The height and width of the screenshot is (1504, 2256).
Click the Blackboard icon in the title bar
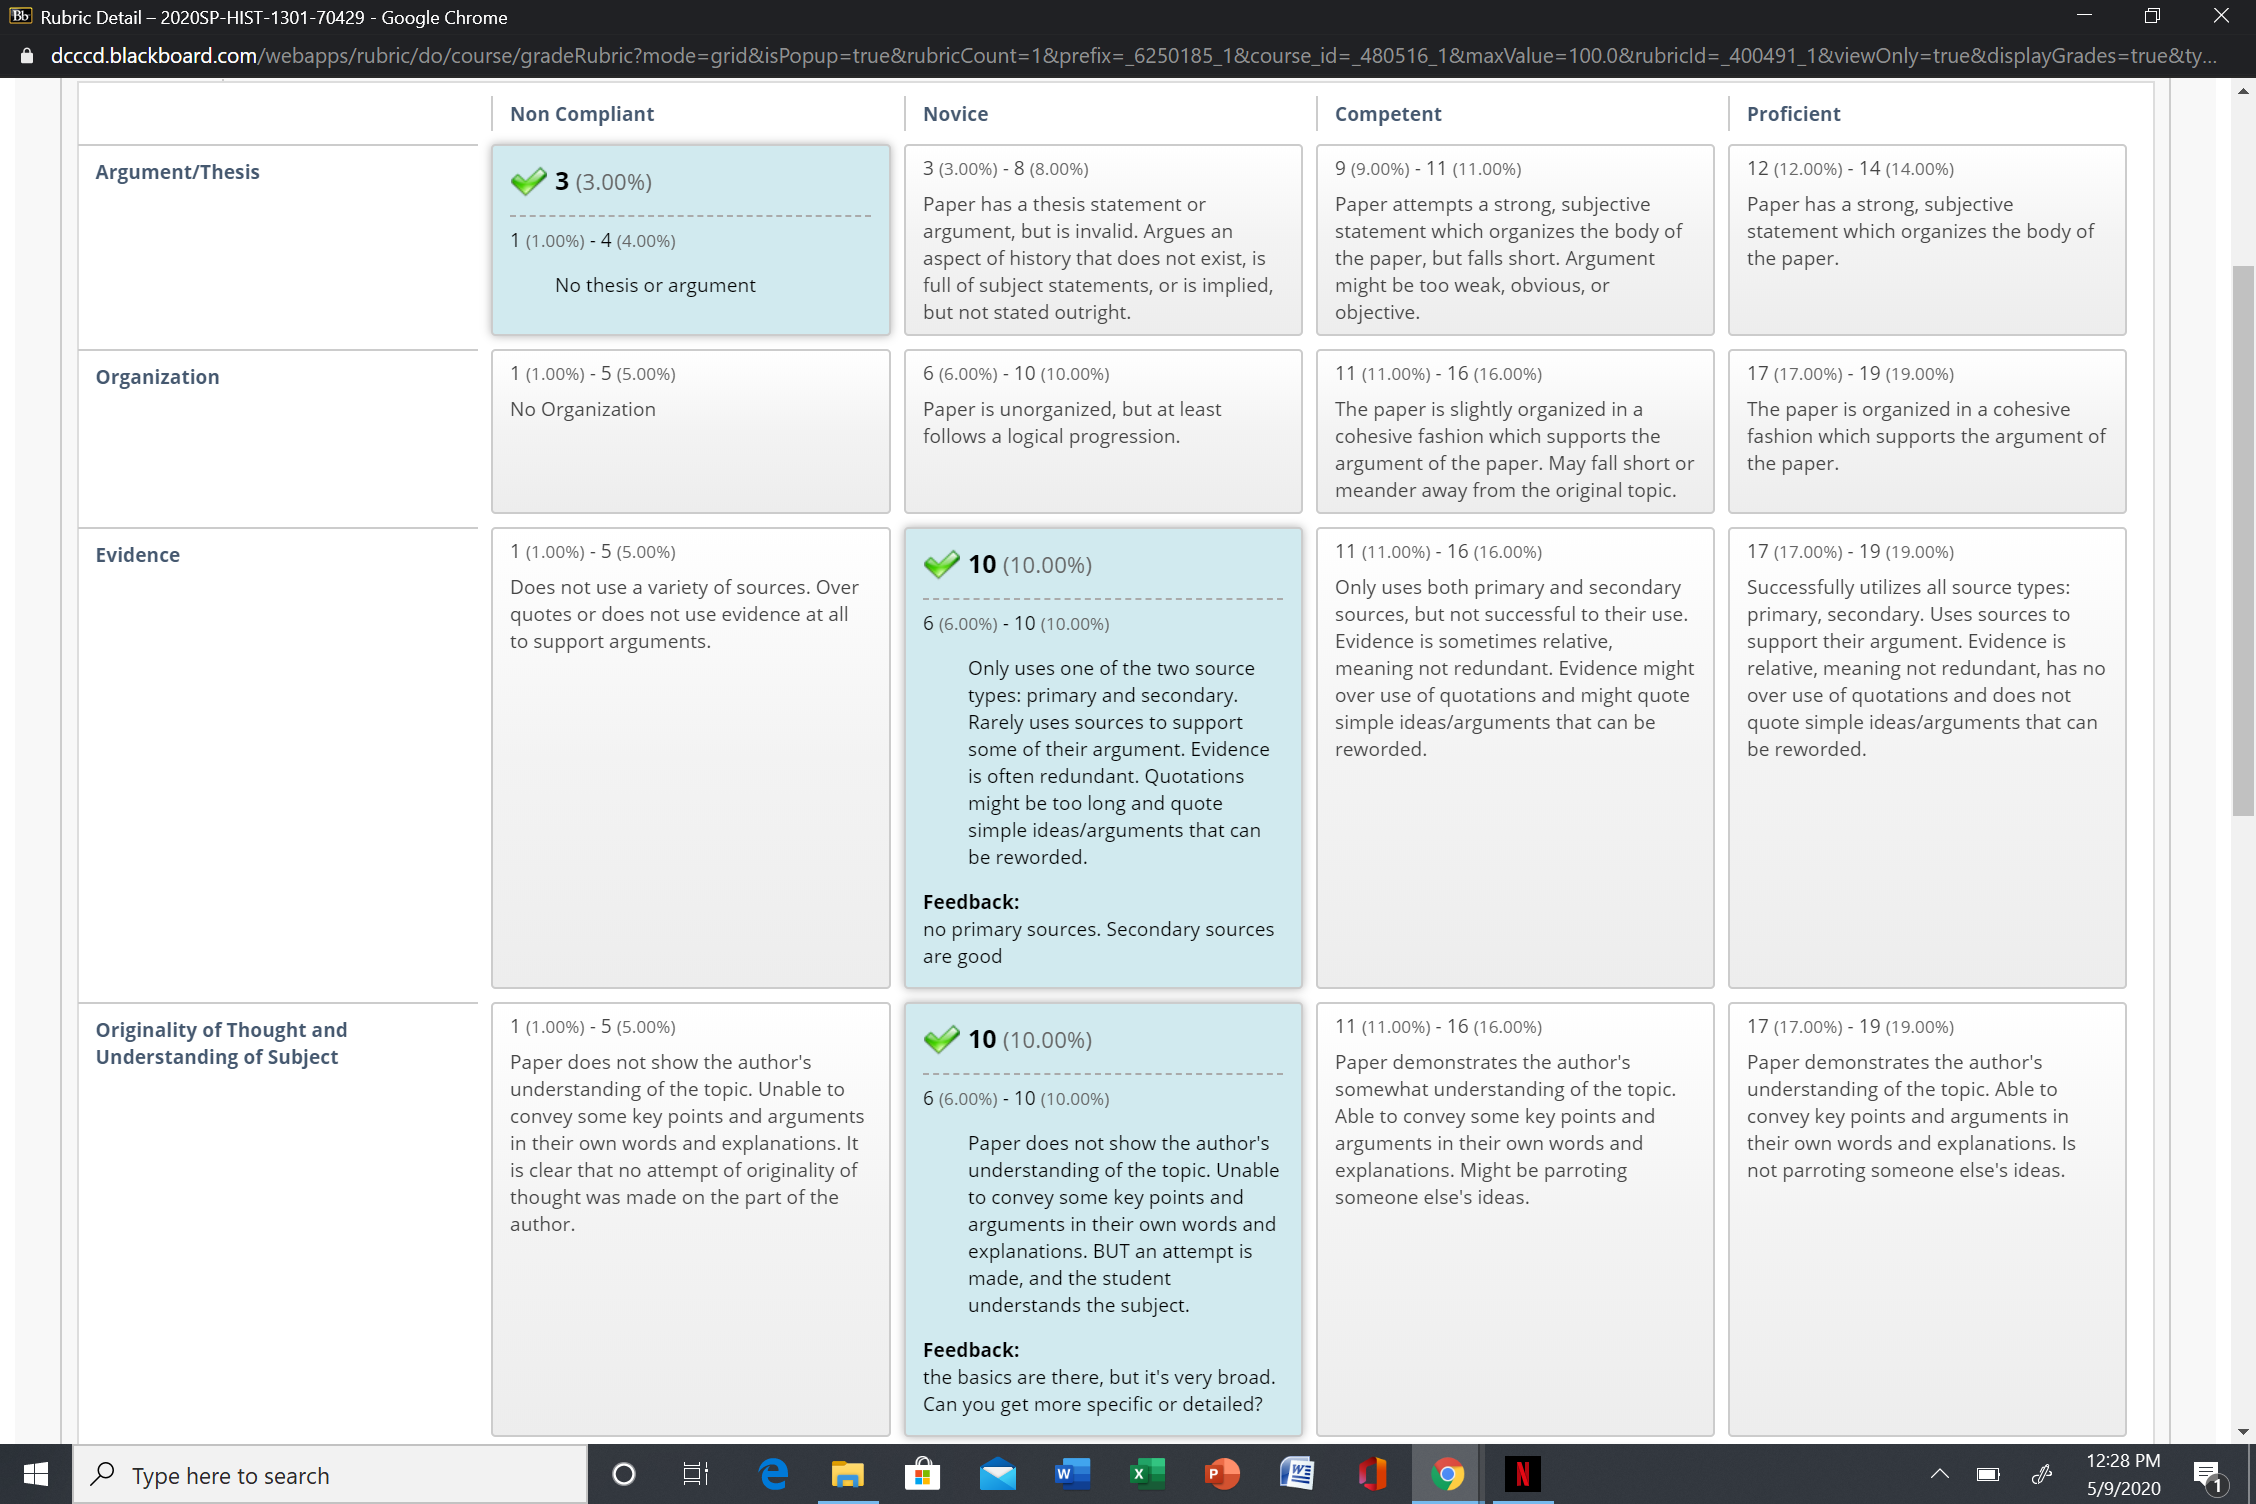click(x=19, y=16)
